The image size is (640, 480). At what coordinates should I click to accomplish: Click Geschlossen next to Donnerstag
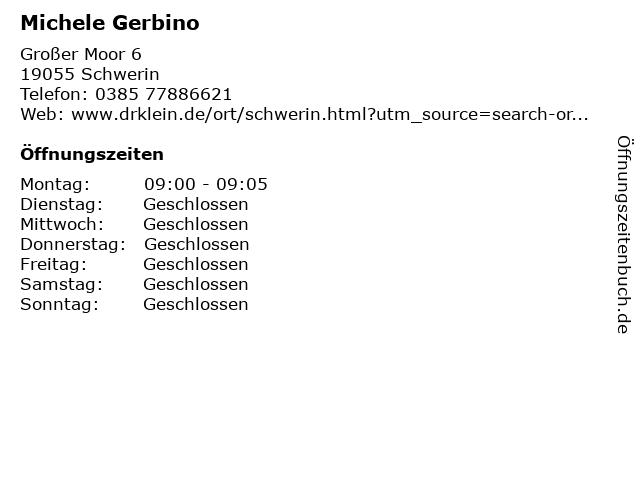click(197, 244)
